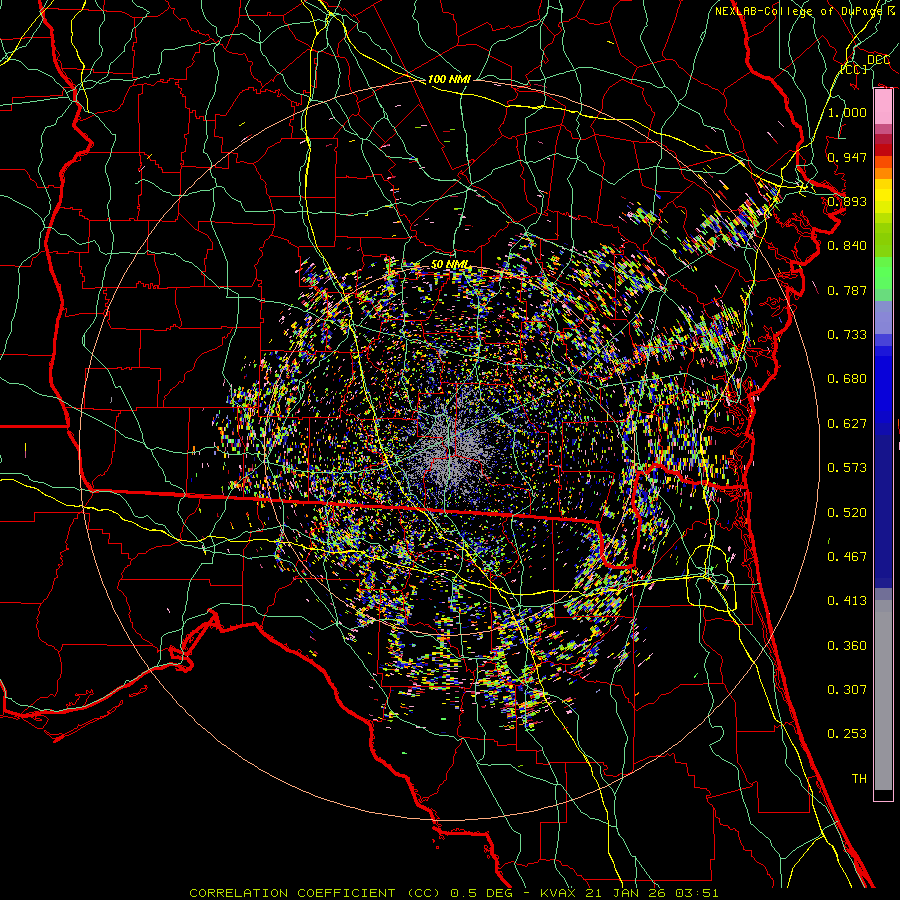This screenshot has width=900, height=900.
Task: Click the '0.360' color scale value
Action: 847,646
